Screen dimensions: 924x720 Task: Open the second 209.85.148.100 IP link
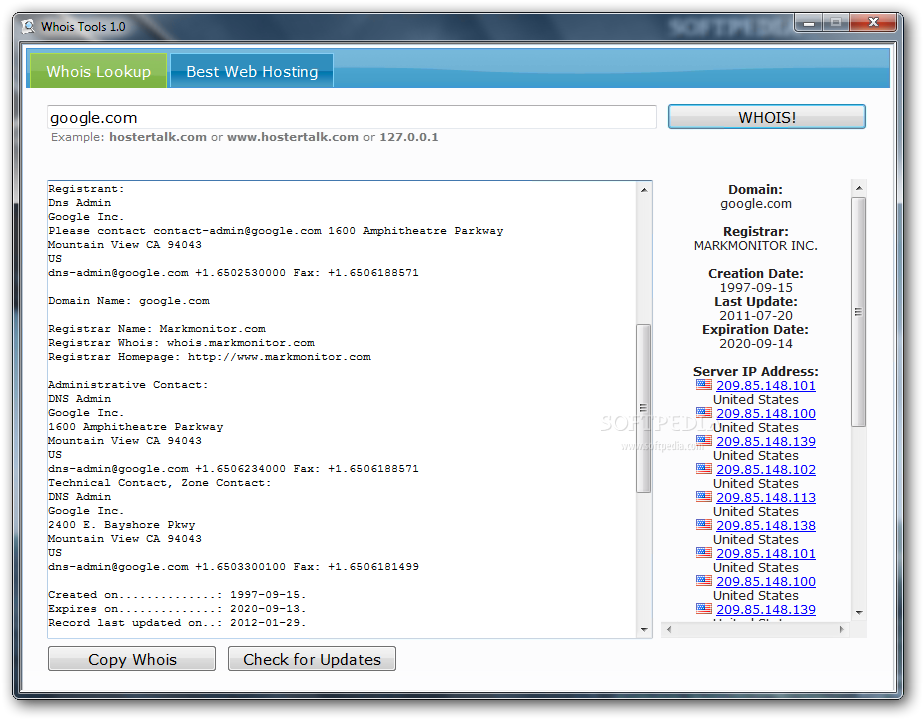tap(765, 582)
